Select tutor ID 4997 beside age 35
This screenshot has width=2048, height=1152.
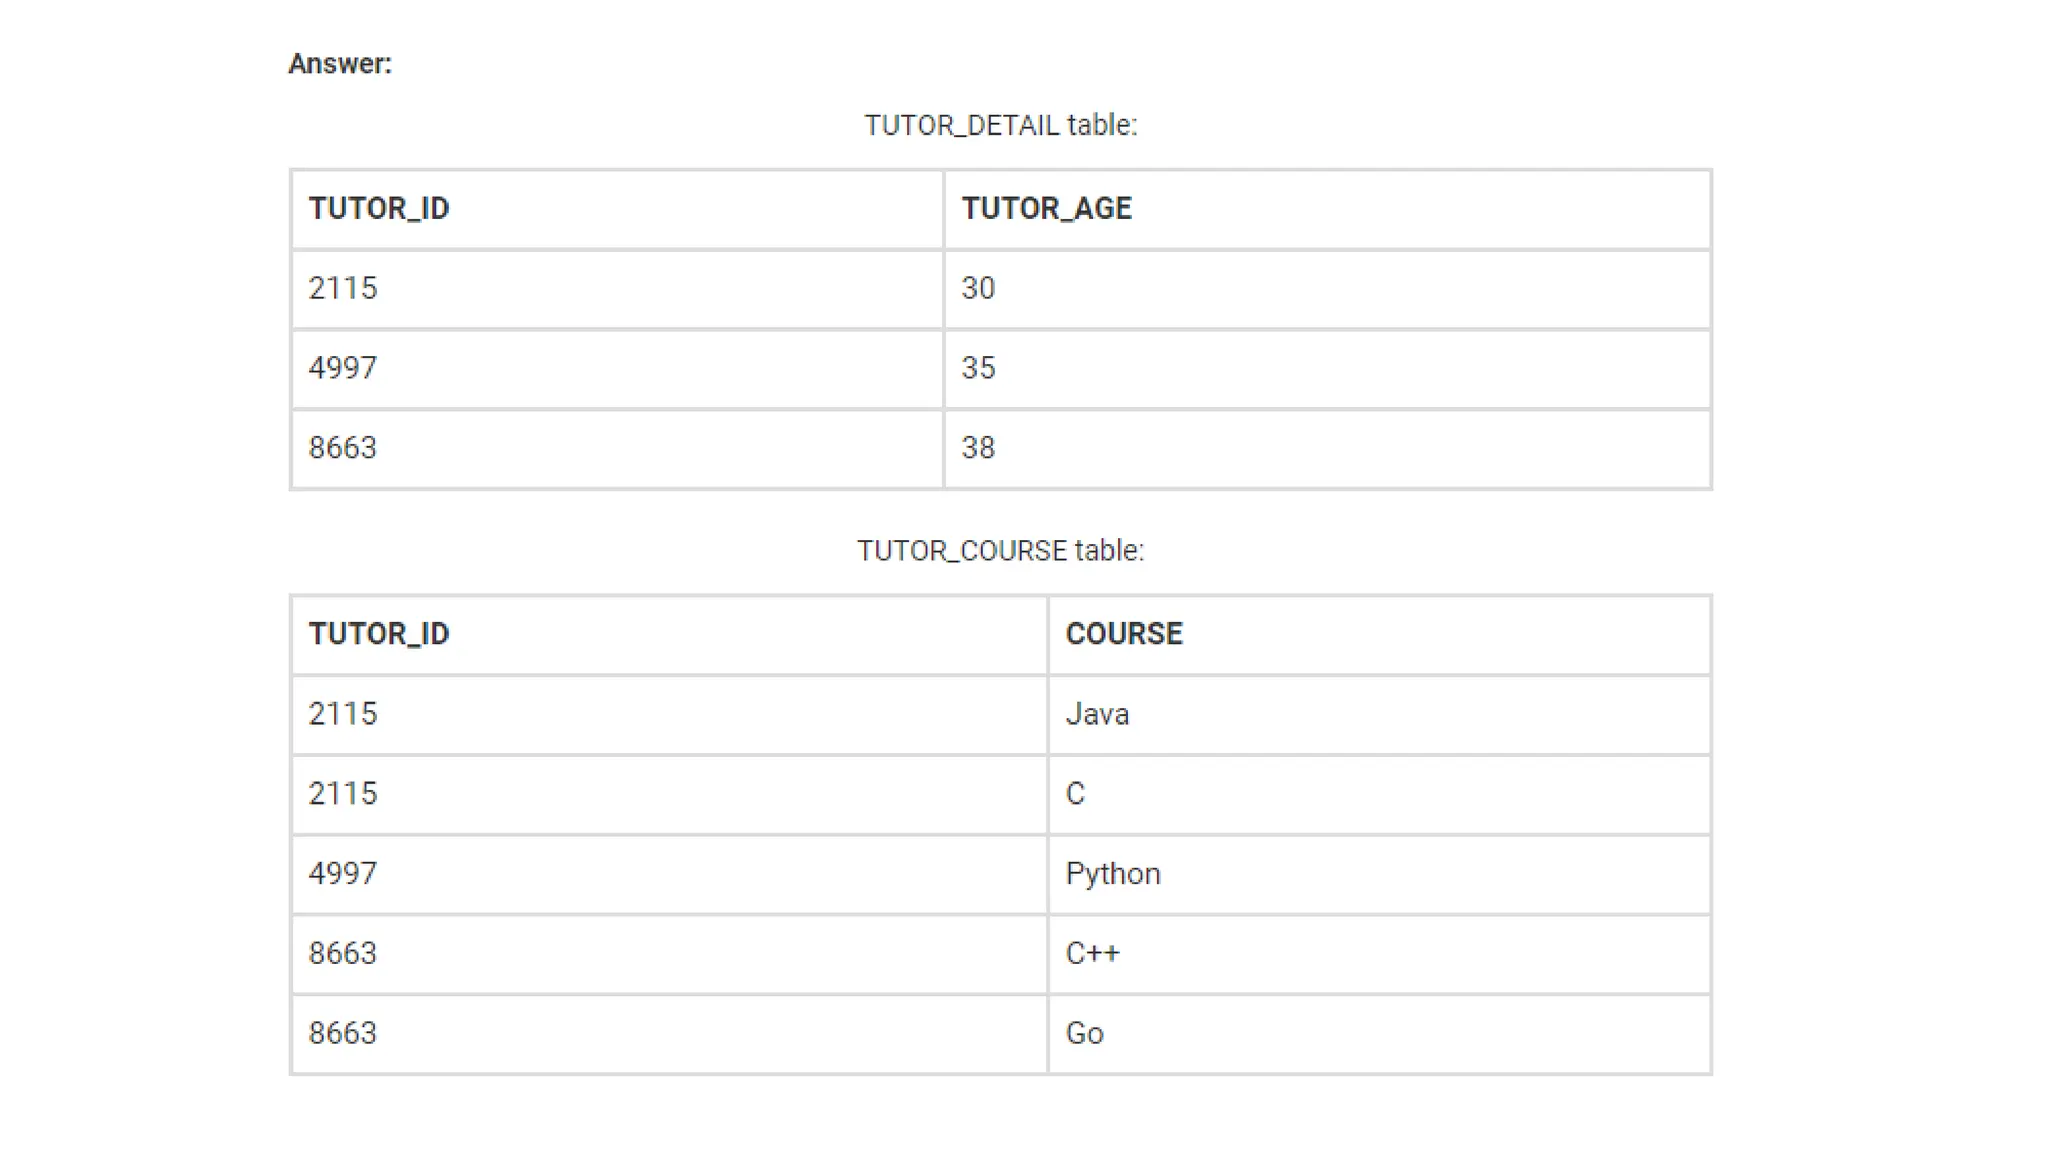point(343,368)
